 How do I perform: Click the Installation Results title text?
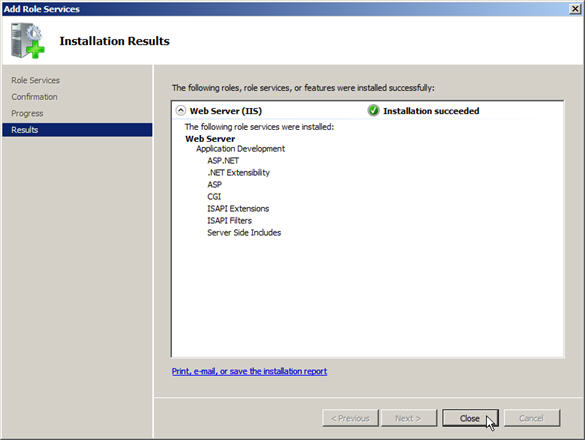[115, 41]
